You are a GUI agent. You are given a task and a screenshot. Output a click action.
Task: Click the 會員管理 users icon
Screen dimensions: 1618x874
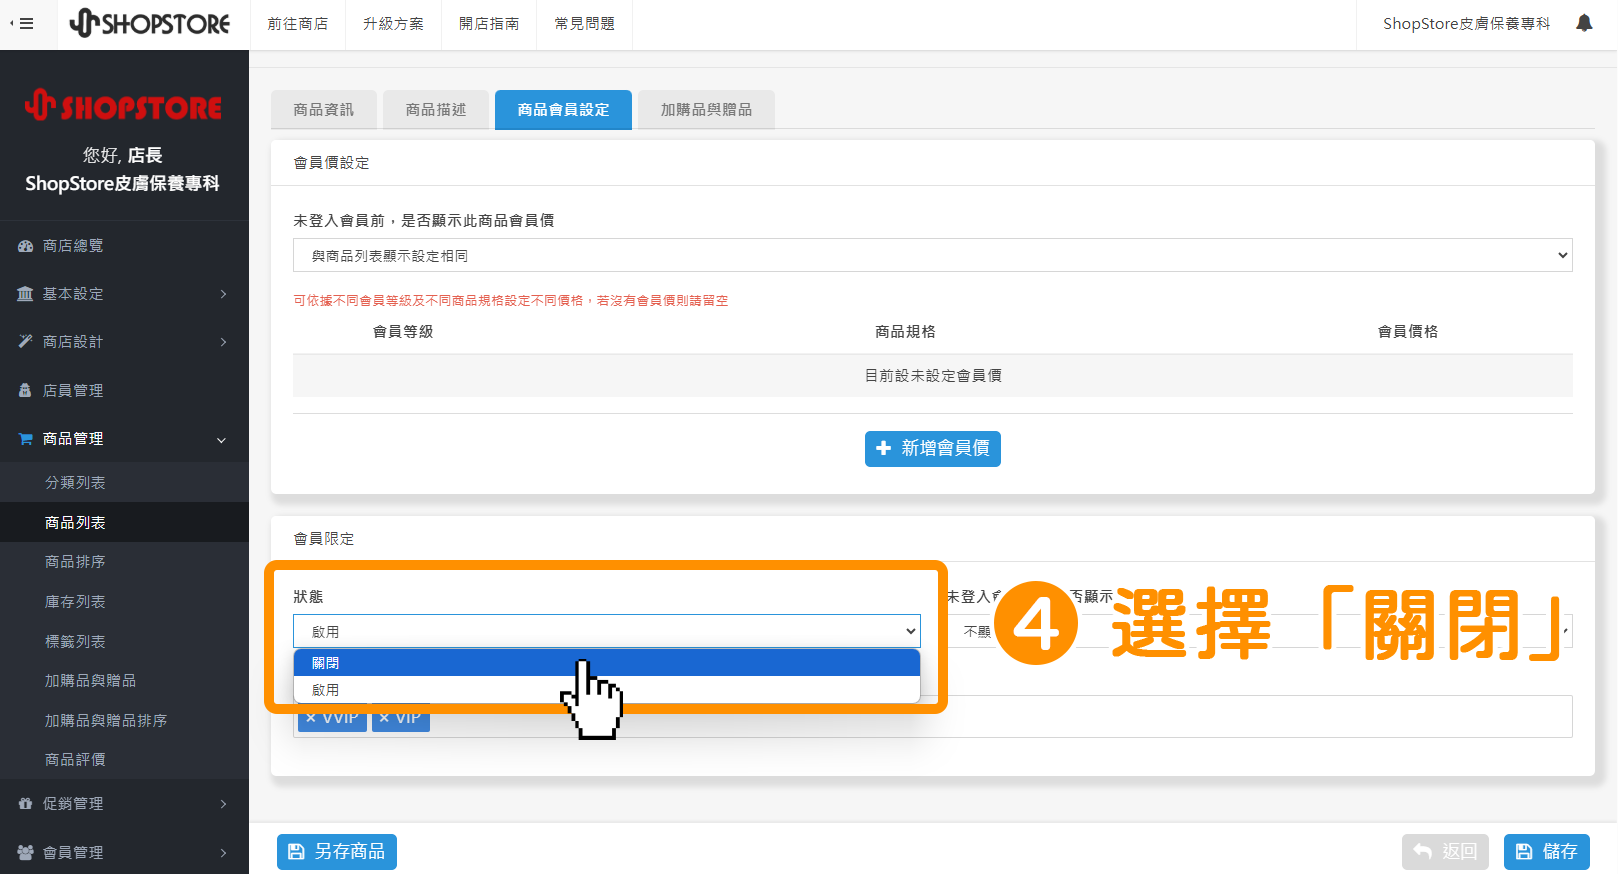click(x=26, y=853)
